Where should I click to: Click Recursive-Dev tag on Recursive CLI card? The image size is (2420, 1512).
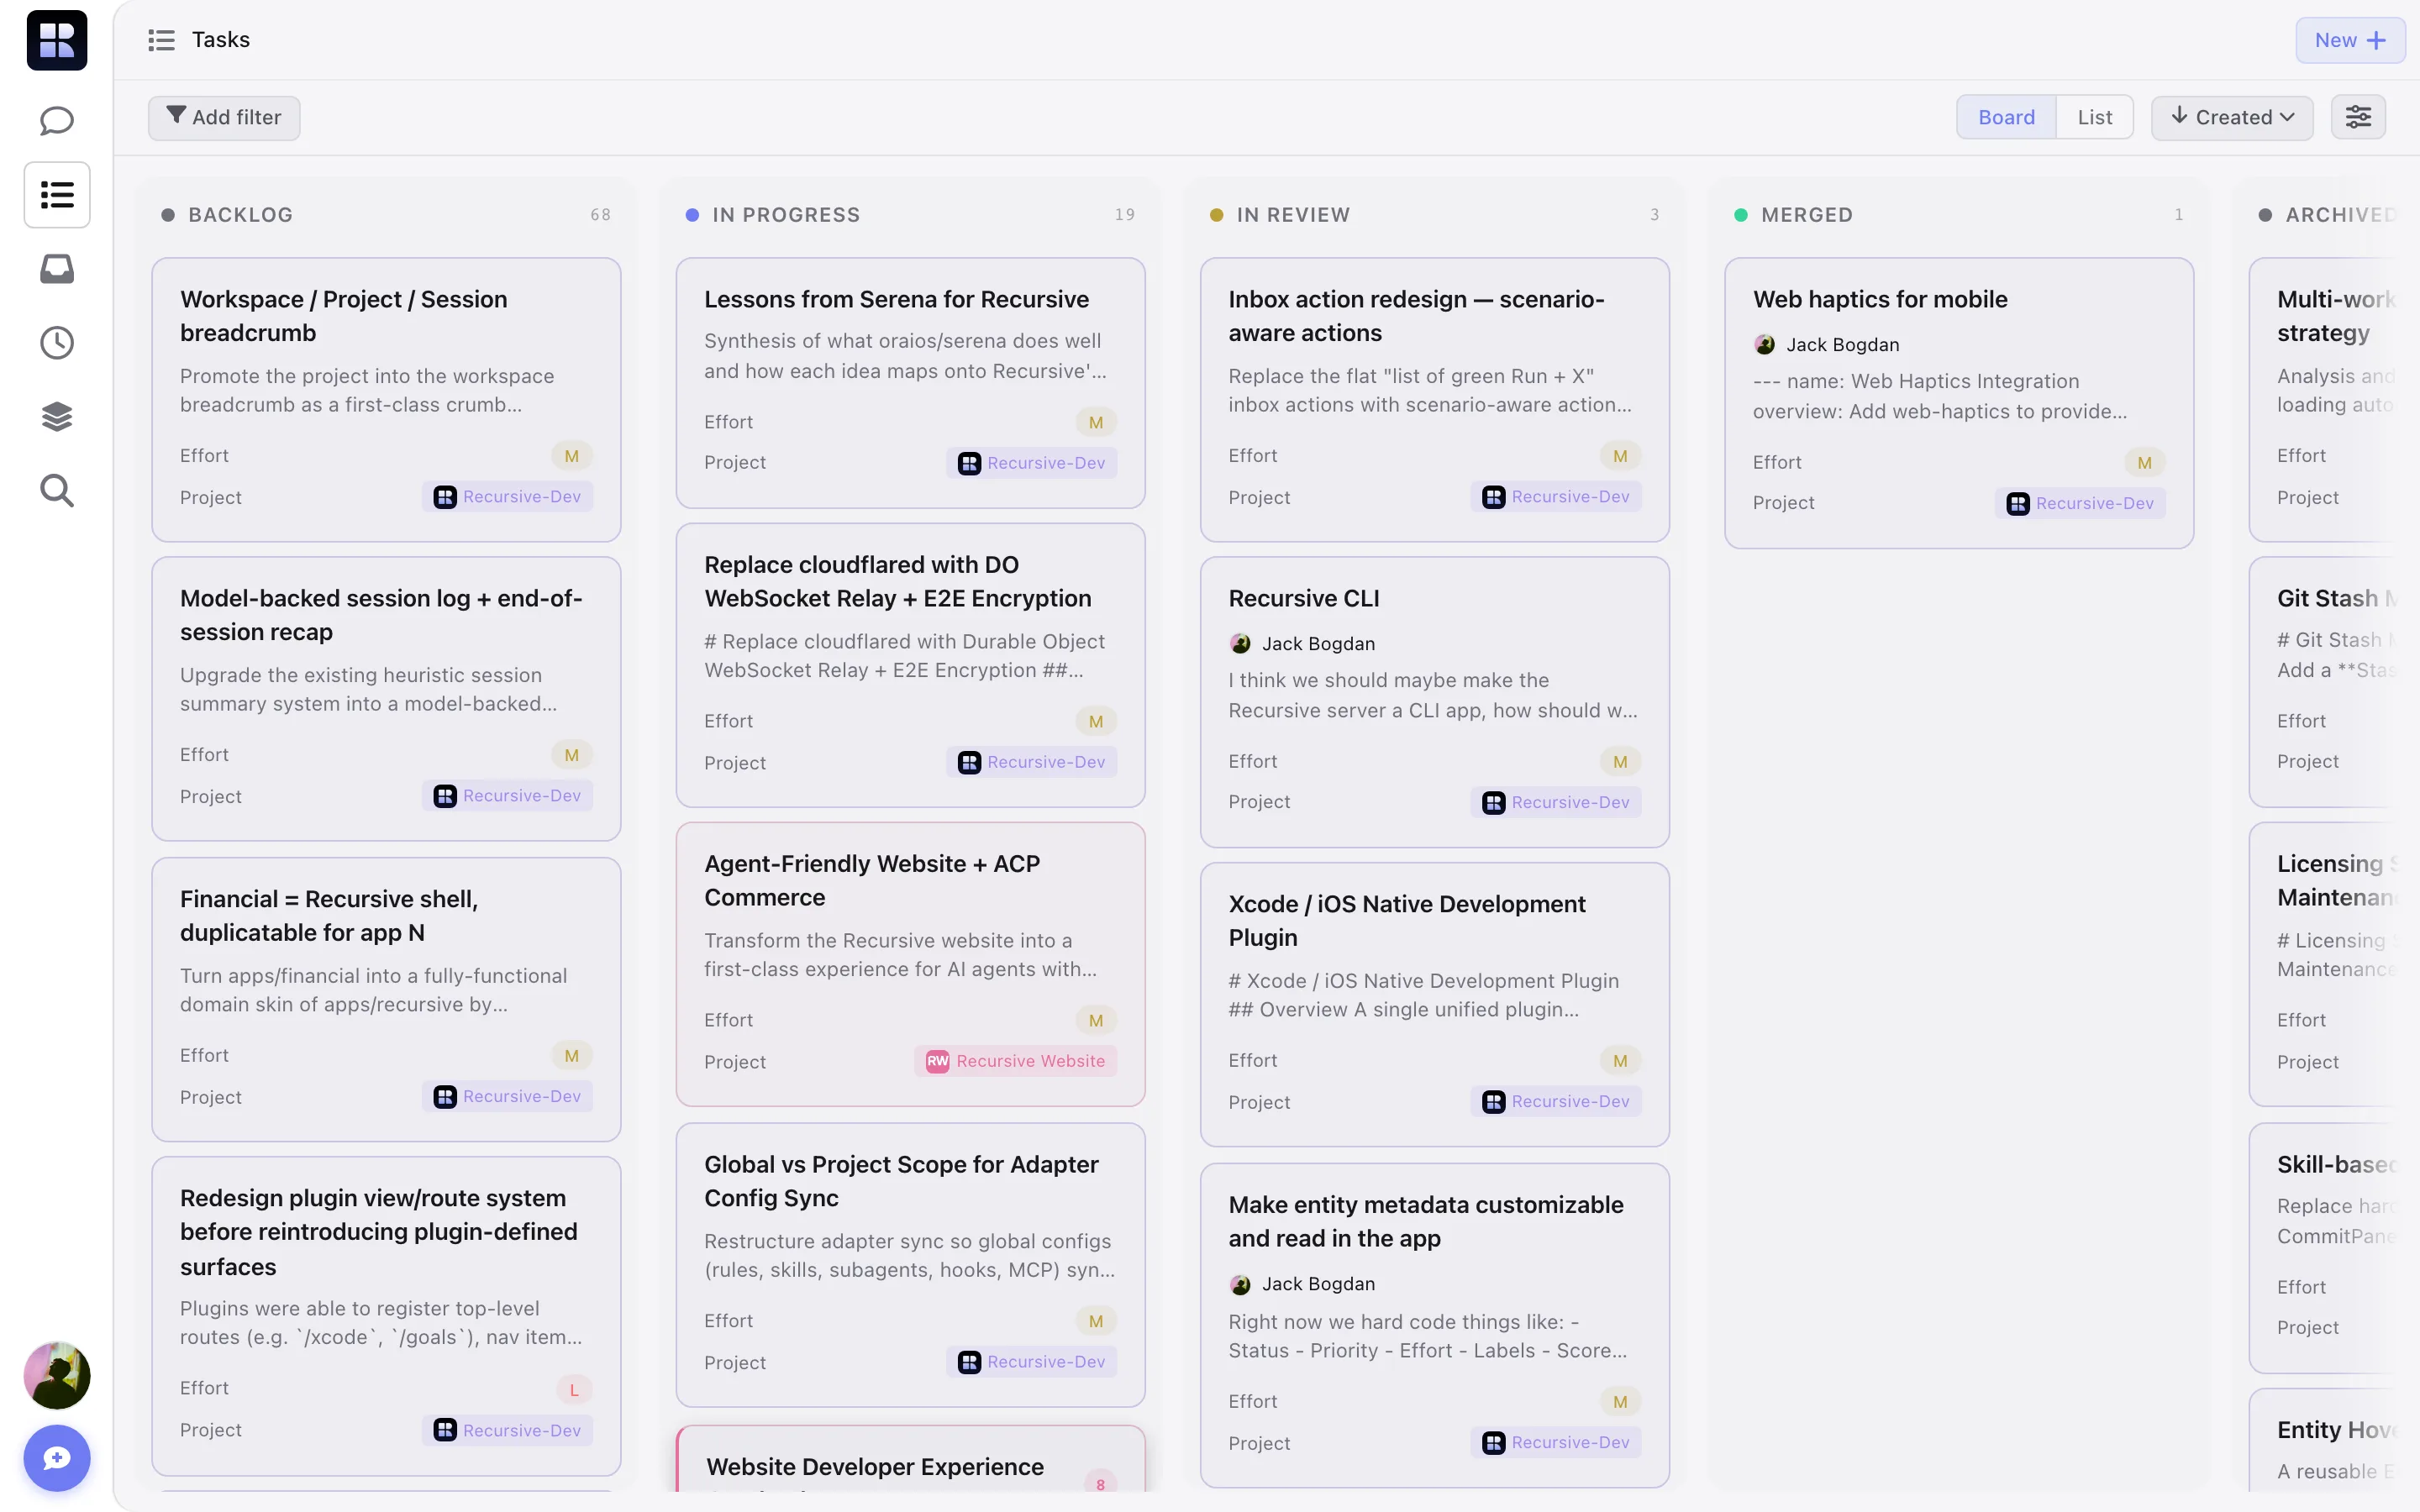1556,802
